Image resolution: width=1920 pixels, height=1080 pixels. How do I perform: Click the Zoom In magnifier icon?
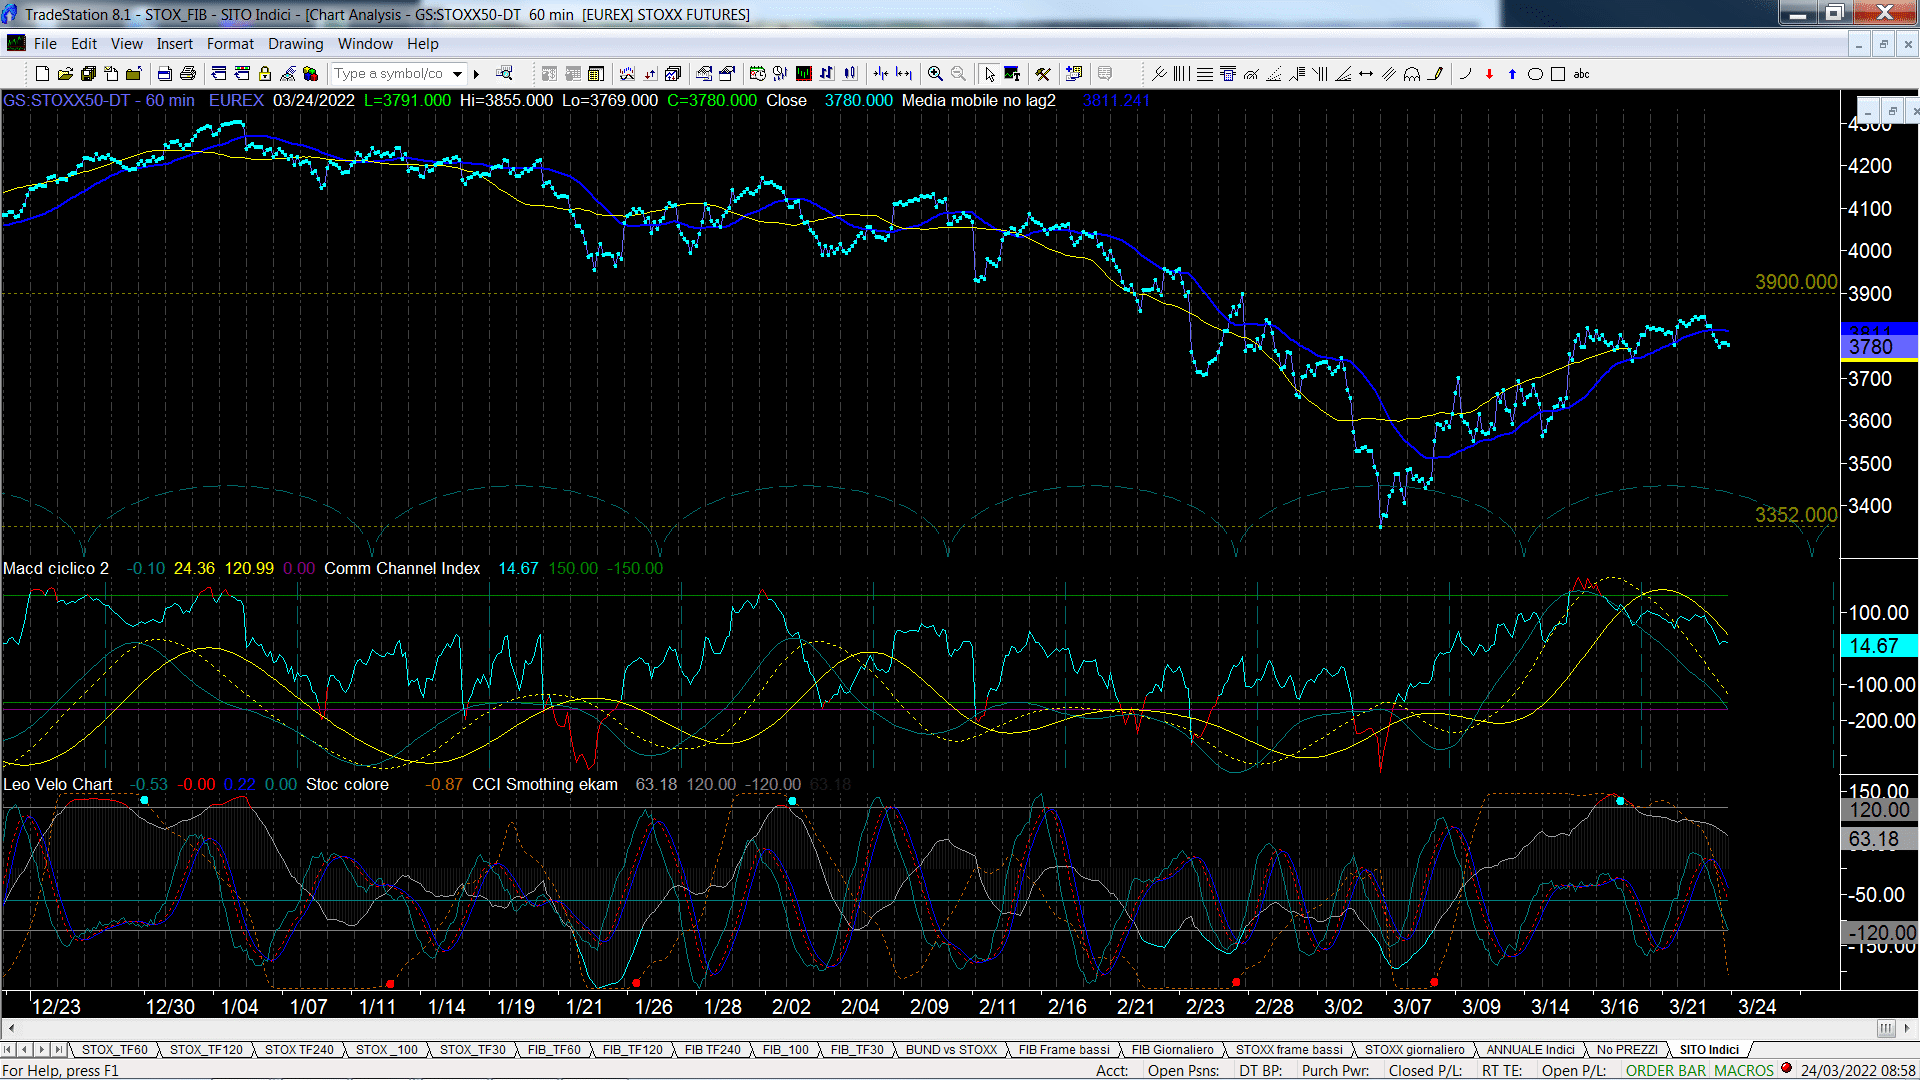935,73
